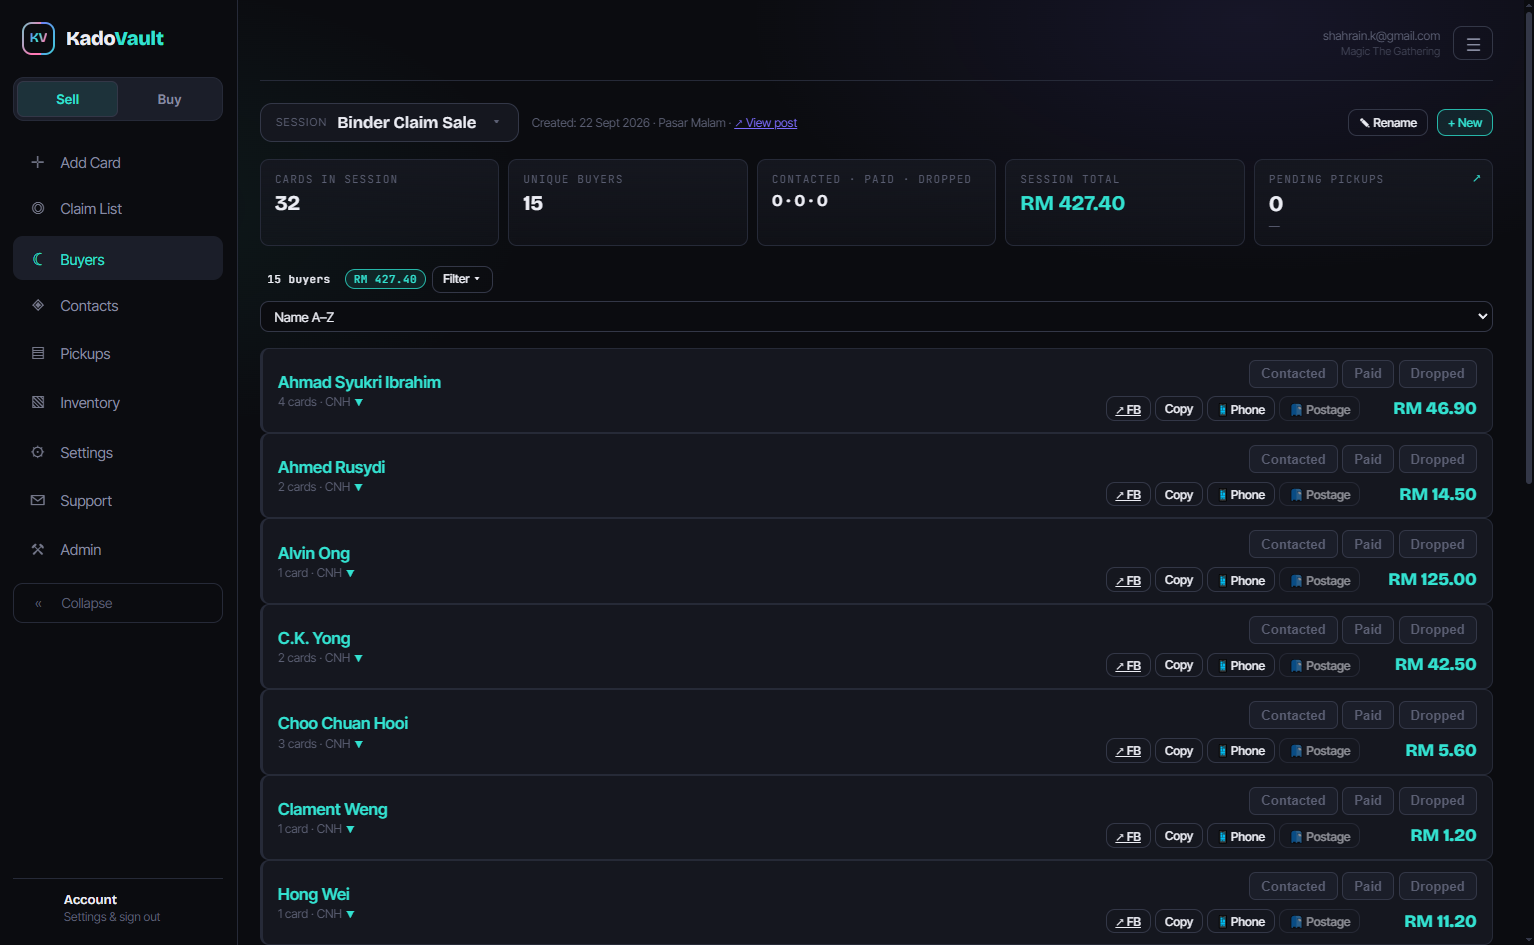Click Postage for Alvin Ong

1319,580
